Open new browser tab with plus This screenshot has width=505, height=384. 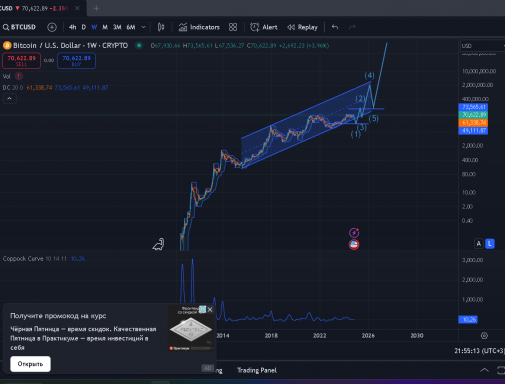point(96,8)
